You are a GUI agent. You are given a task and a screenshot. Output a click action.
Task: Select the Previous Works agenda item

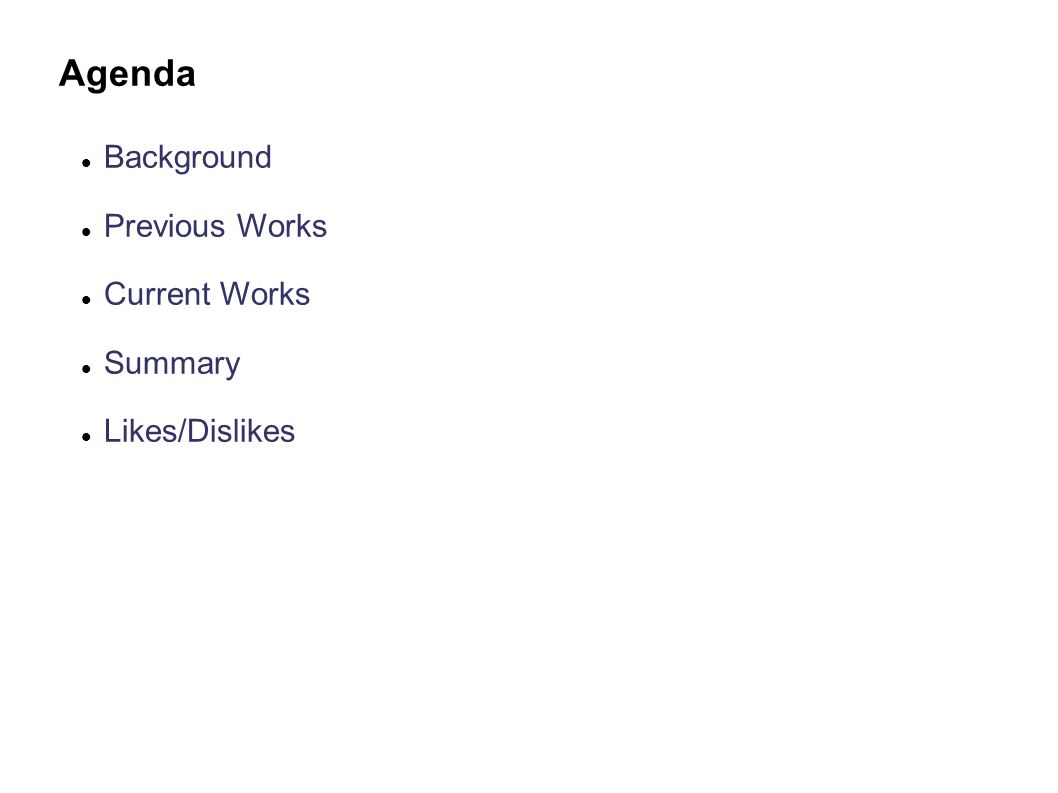215,226
